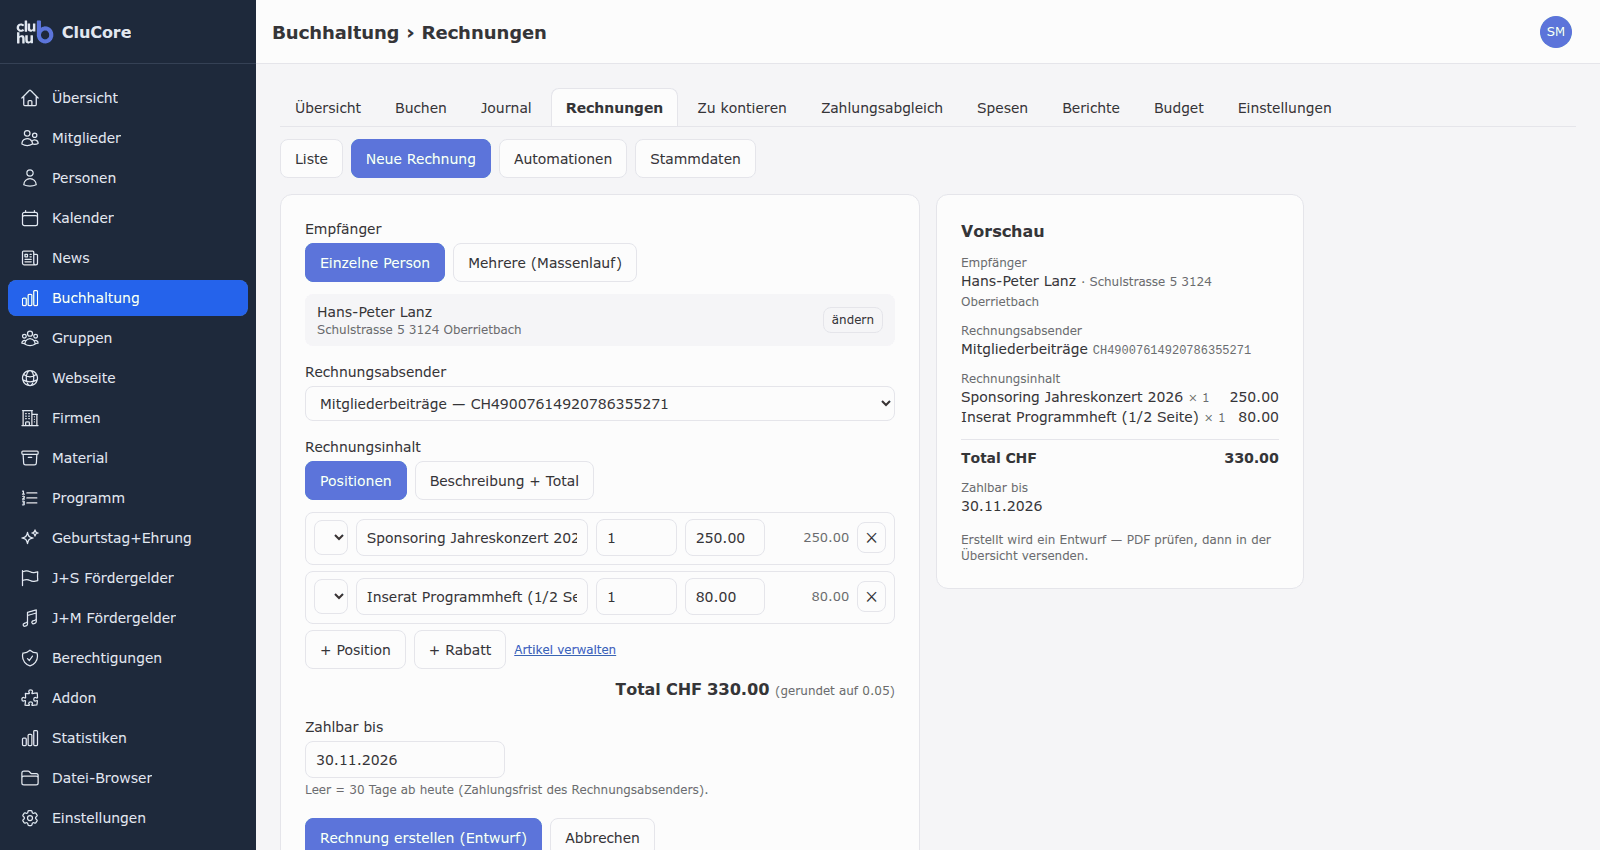Click the Material box icon
1600x850 pixels.
pyautogui.click(x=30, y=458)
